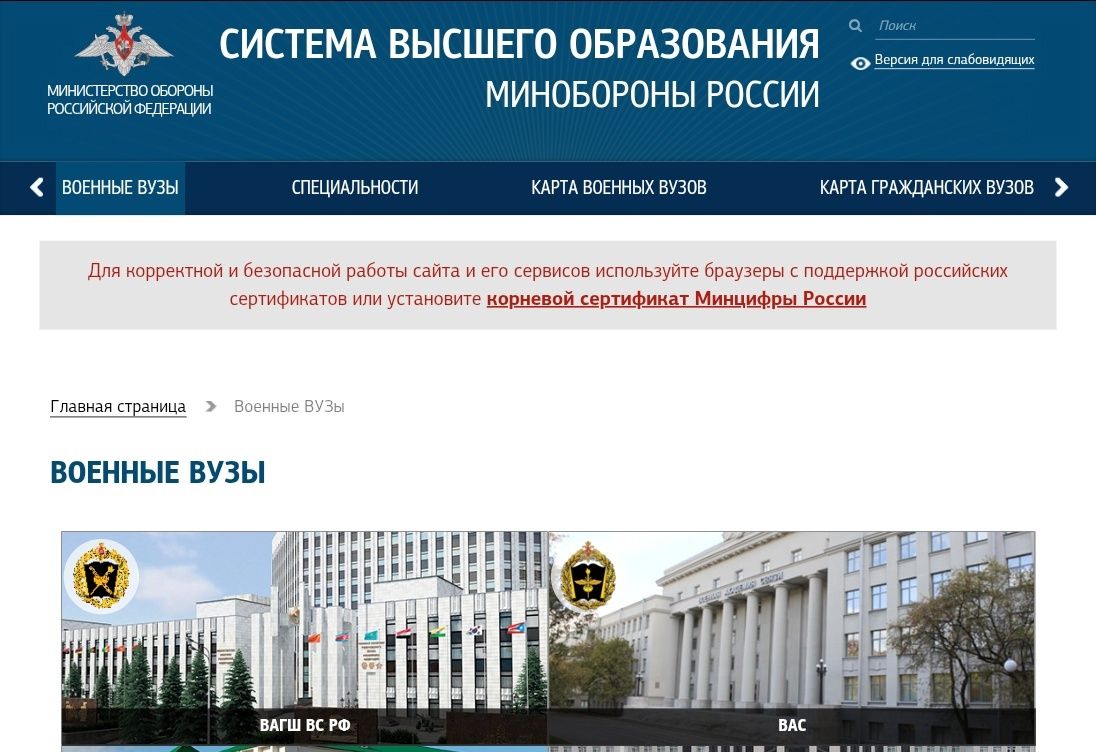Click the ВАГШ ВС РФ academy emblem

click(101, 576)
